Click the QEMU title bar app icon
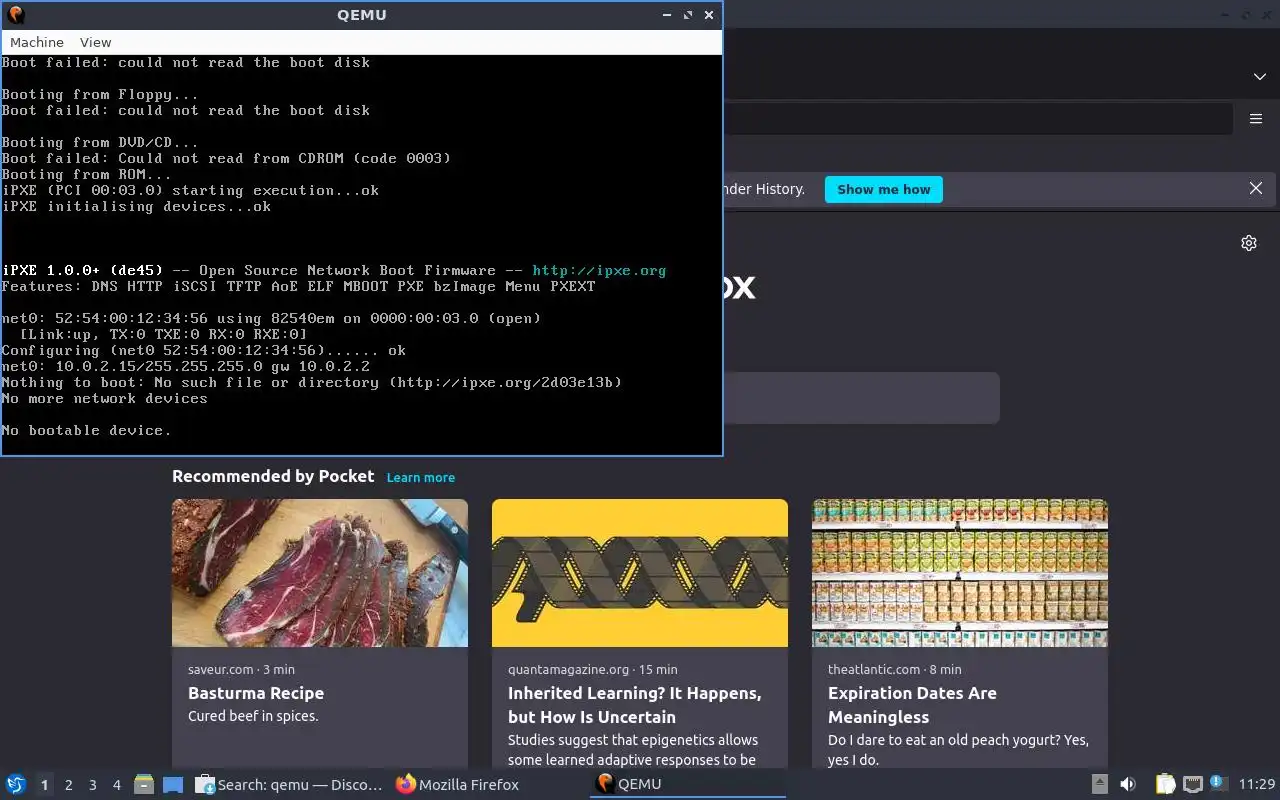 15,15
